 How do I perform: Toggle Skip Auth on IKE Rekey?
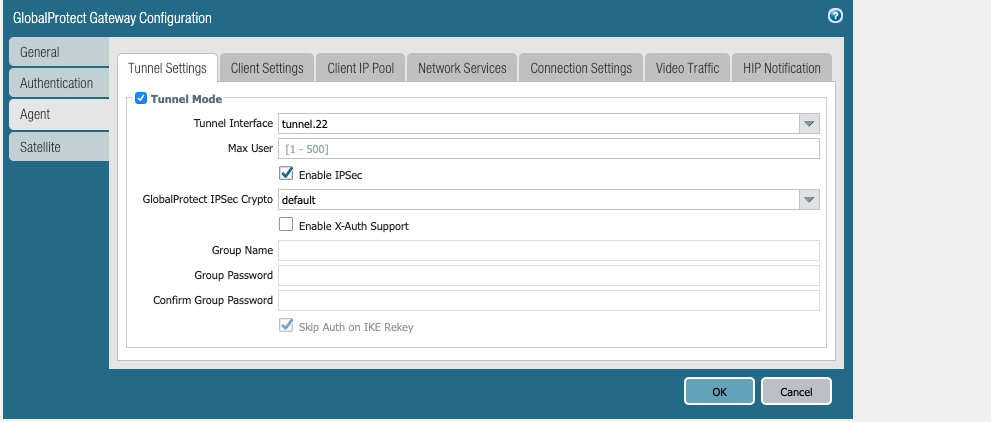pos(286,326)
